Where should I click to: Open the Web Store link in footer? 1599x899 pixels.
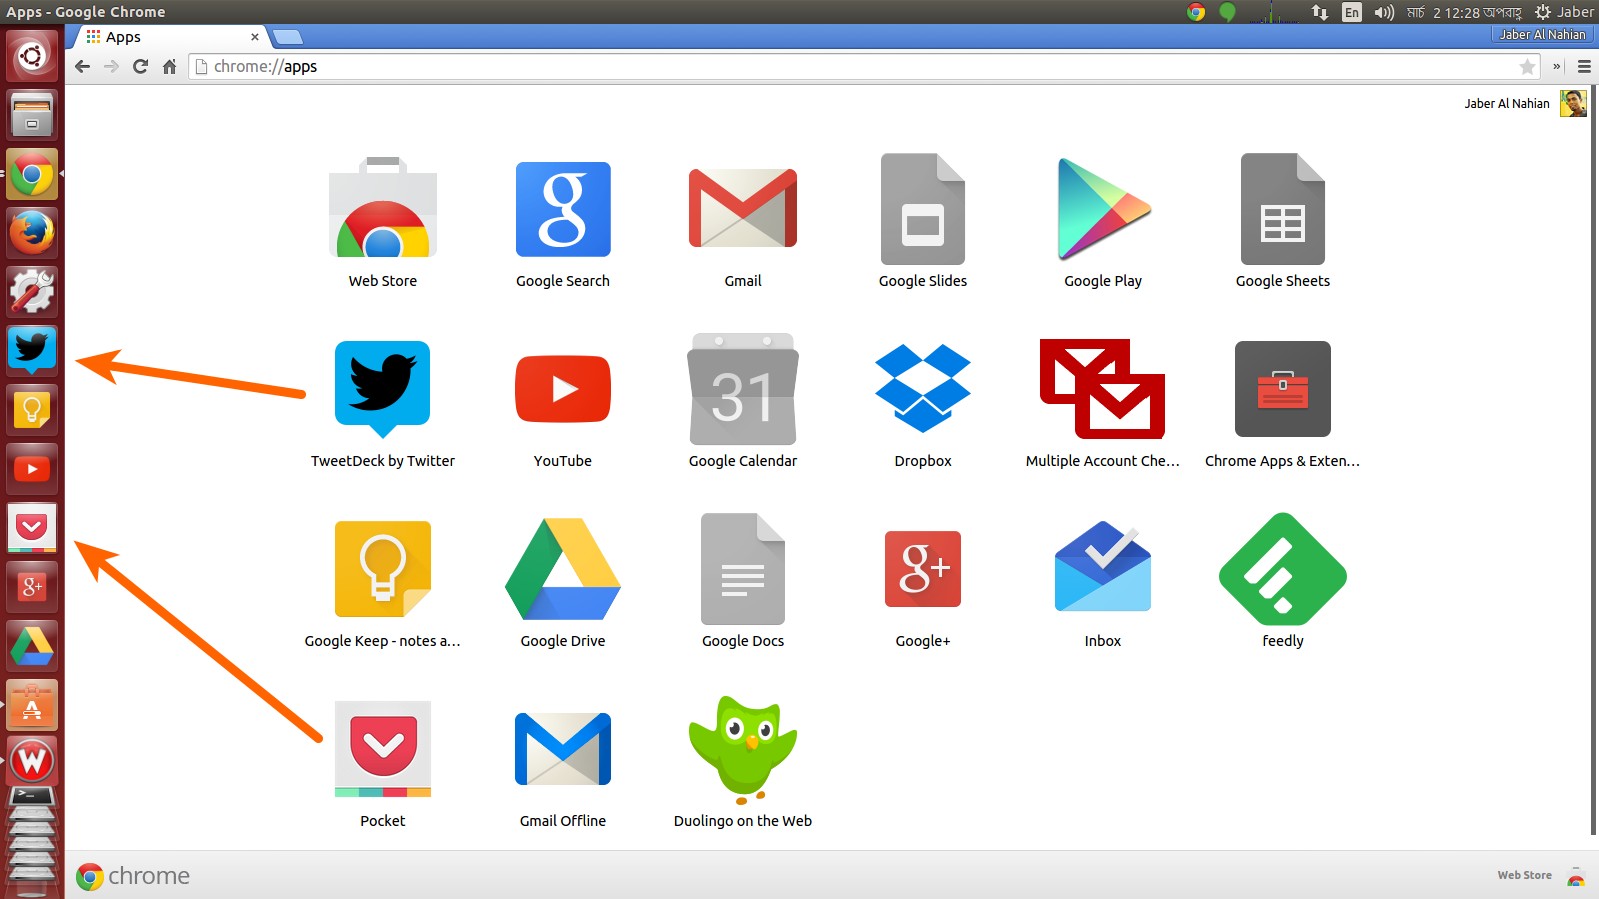pos(1525,875)
